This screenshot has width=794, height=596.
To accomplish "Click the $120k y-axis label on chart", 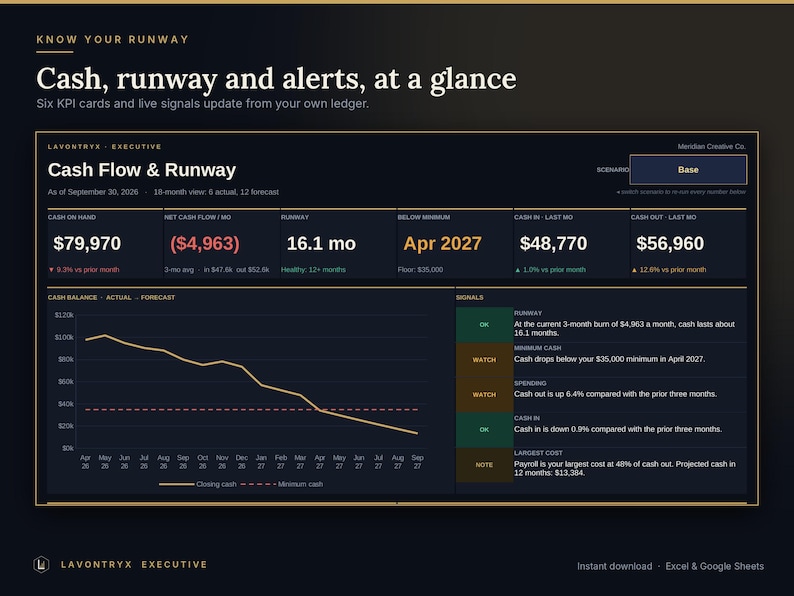I will coord(64,315).
